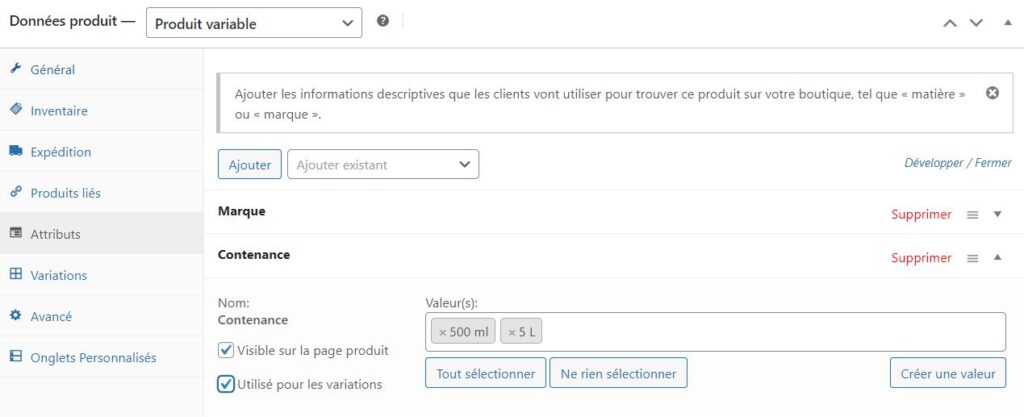Click the drag handle for Marque

click(972, 214)
